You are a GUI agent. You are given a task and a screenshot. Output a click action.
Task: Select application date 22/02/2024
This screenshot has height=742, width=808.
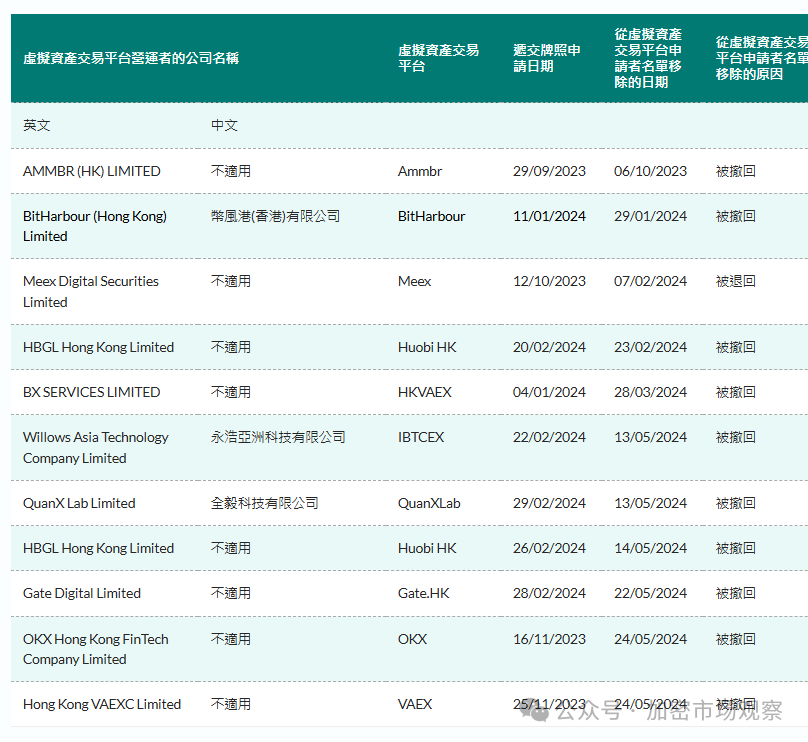(549, 437)
